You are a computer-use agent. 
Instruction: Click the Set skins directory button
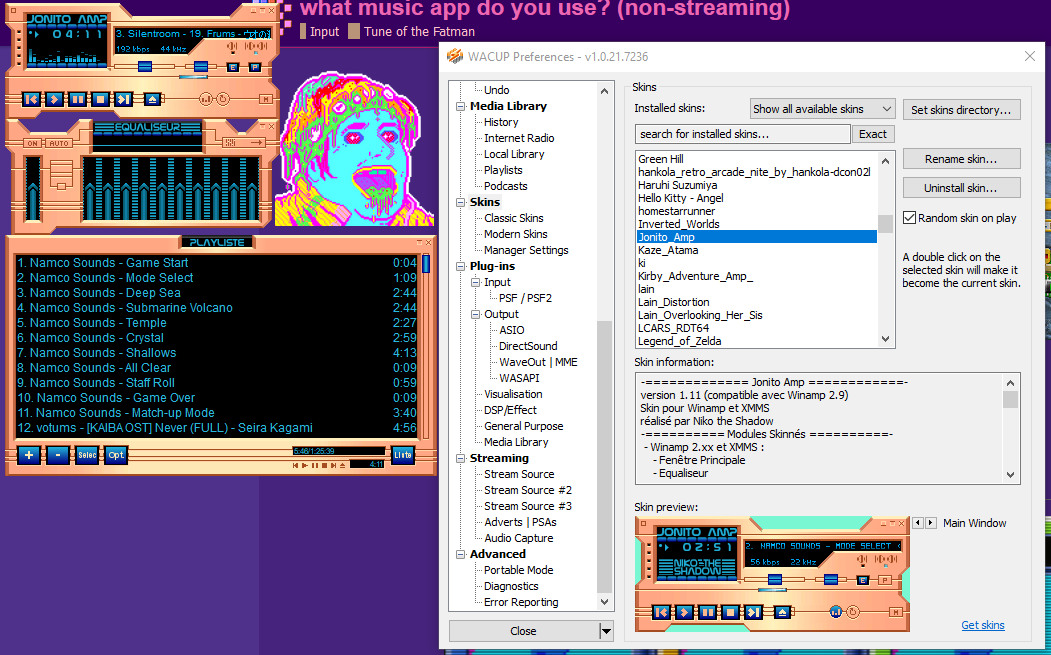pos(961,109)
